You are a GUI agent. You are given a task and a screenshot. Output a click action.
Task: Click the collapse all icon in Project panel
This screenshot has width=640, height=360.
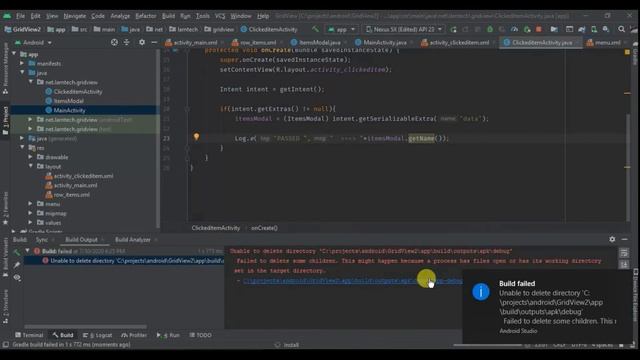point(127,42)
